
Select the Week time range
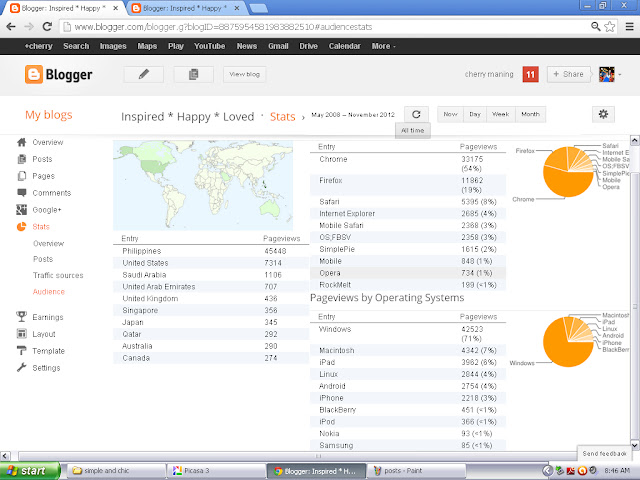tap(500, 114)
